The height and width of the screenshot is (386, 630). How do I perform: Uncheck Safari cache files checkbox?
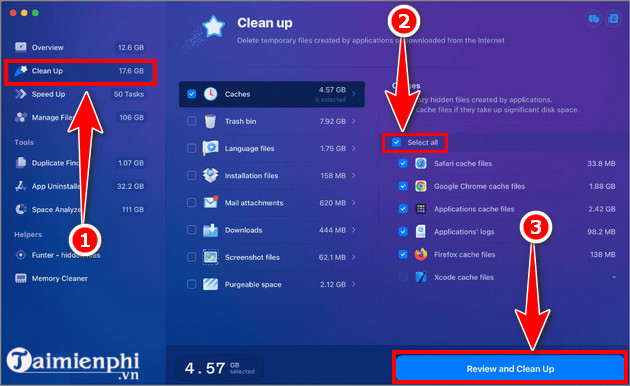coord(403,163)
